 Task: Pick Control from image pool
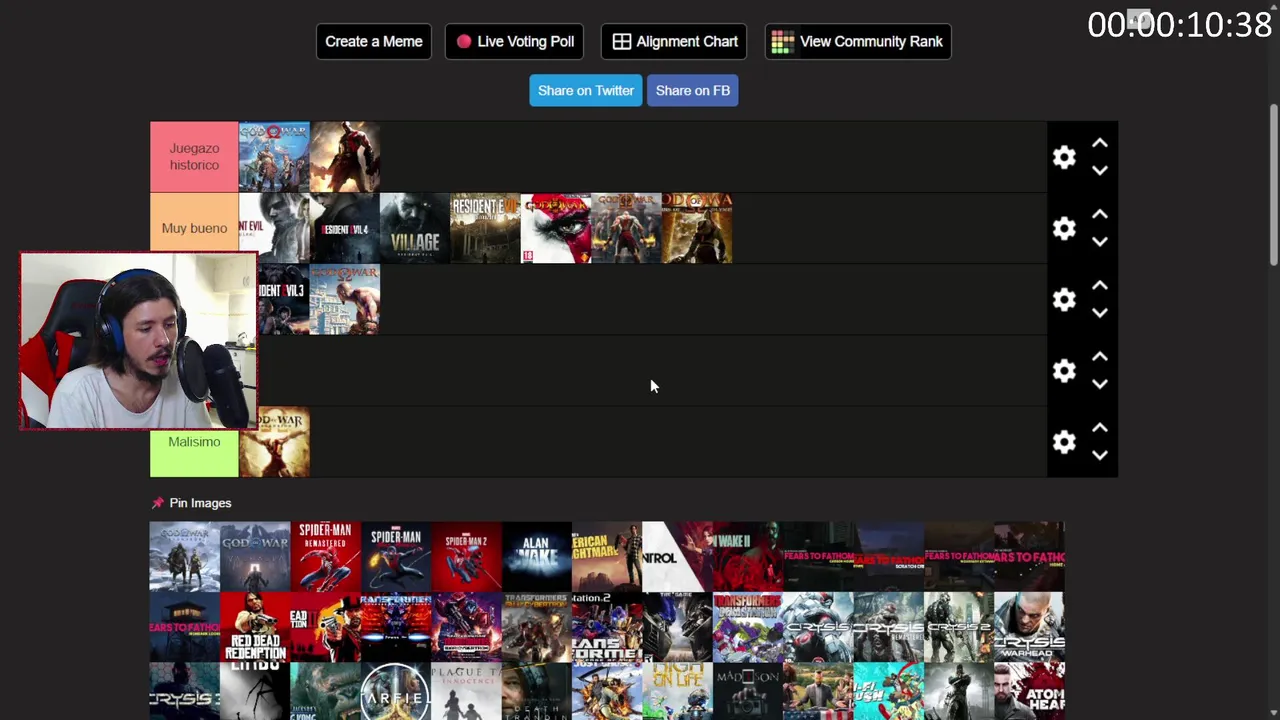click(x=677, y=556)
